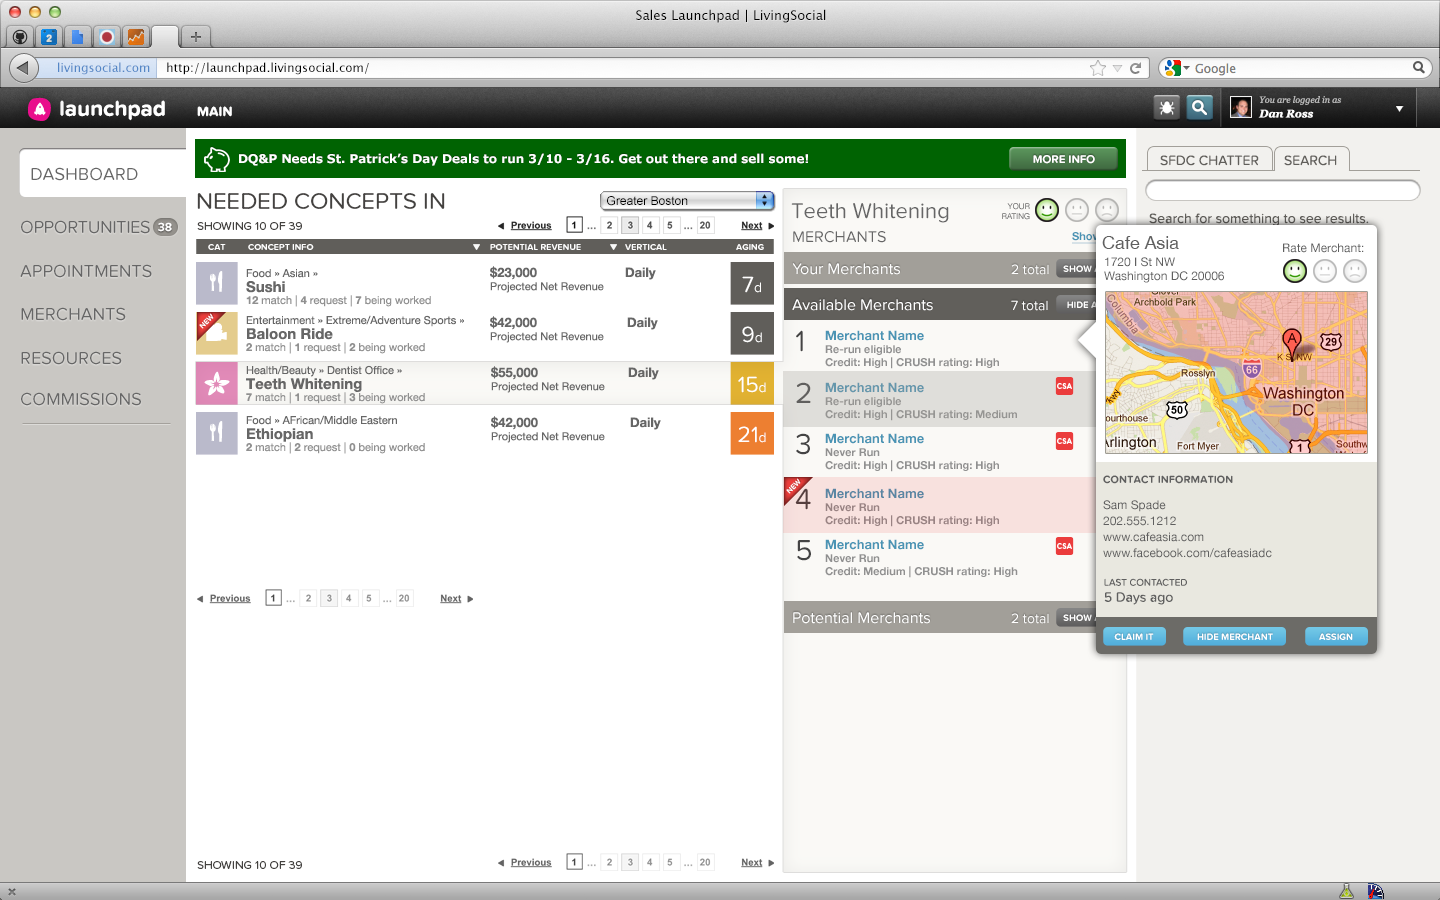
Task: Click the Teeth Whitening flower icon
Action: pos(216,383)
